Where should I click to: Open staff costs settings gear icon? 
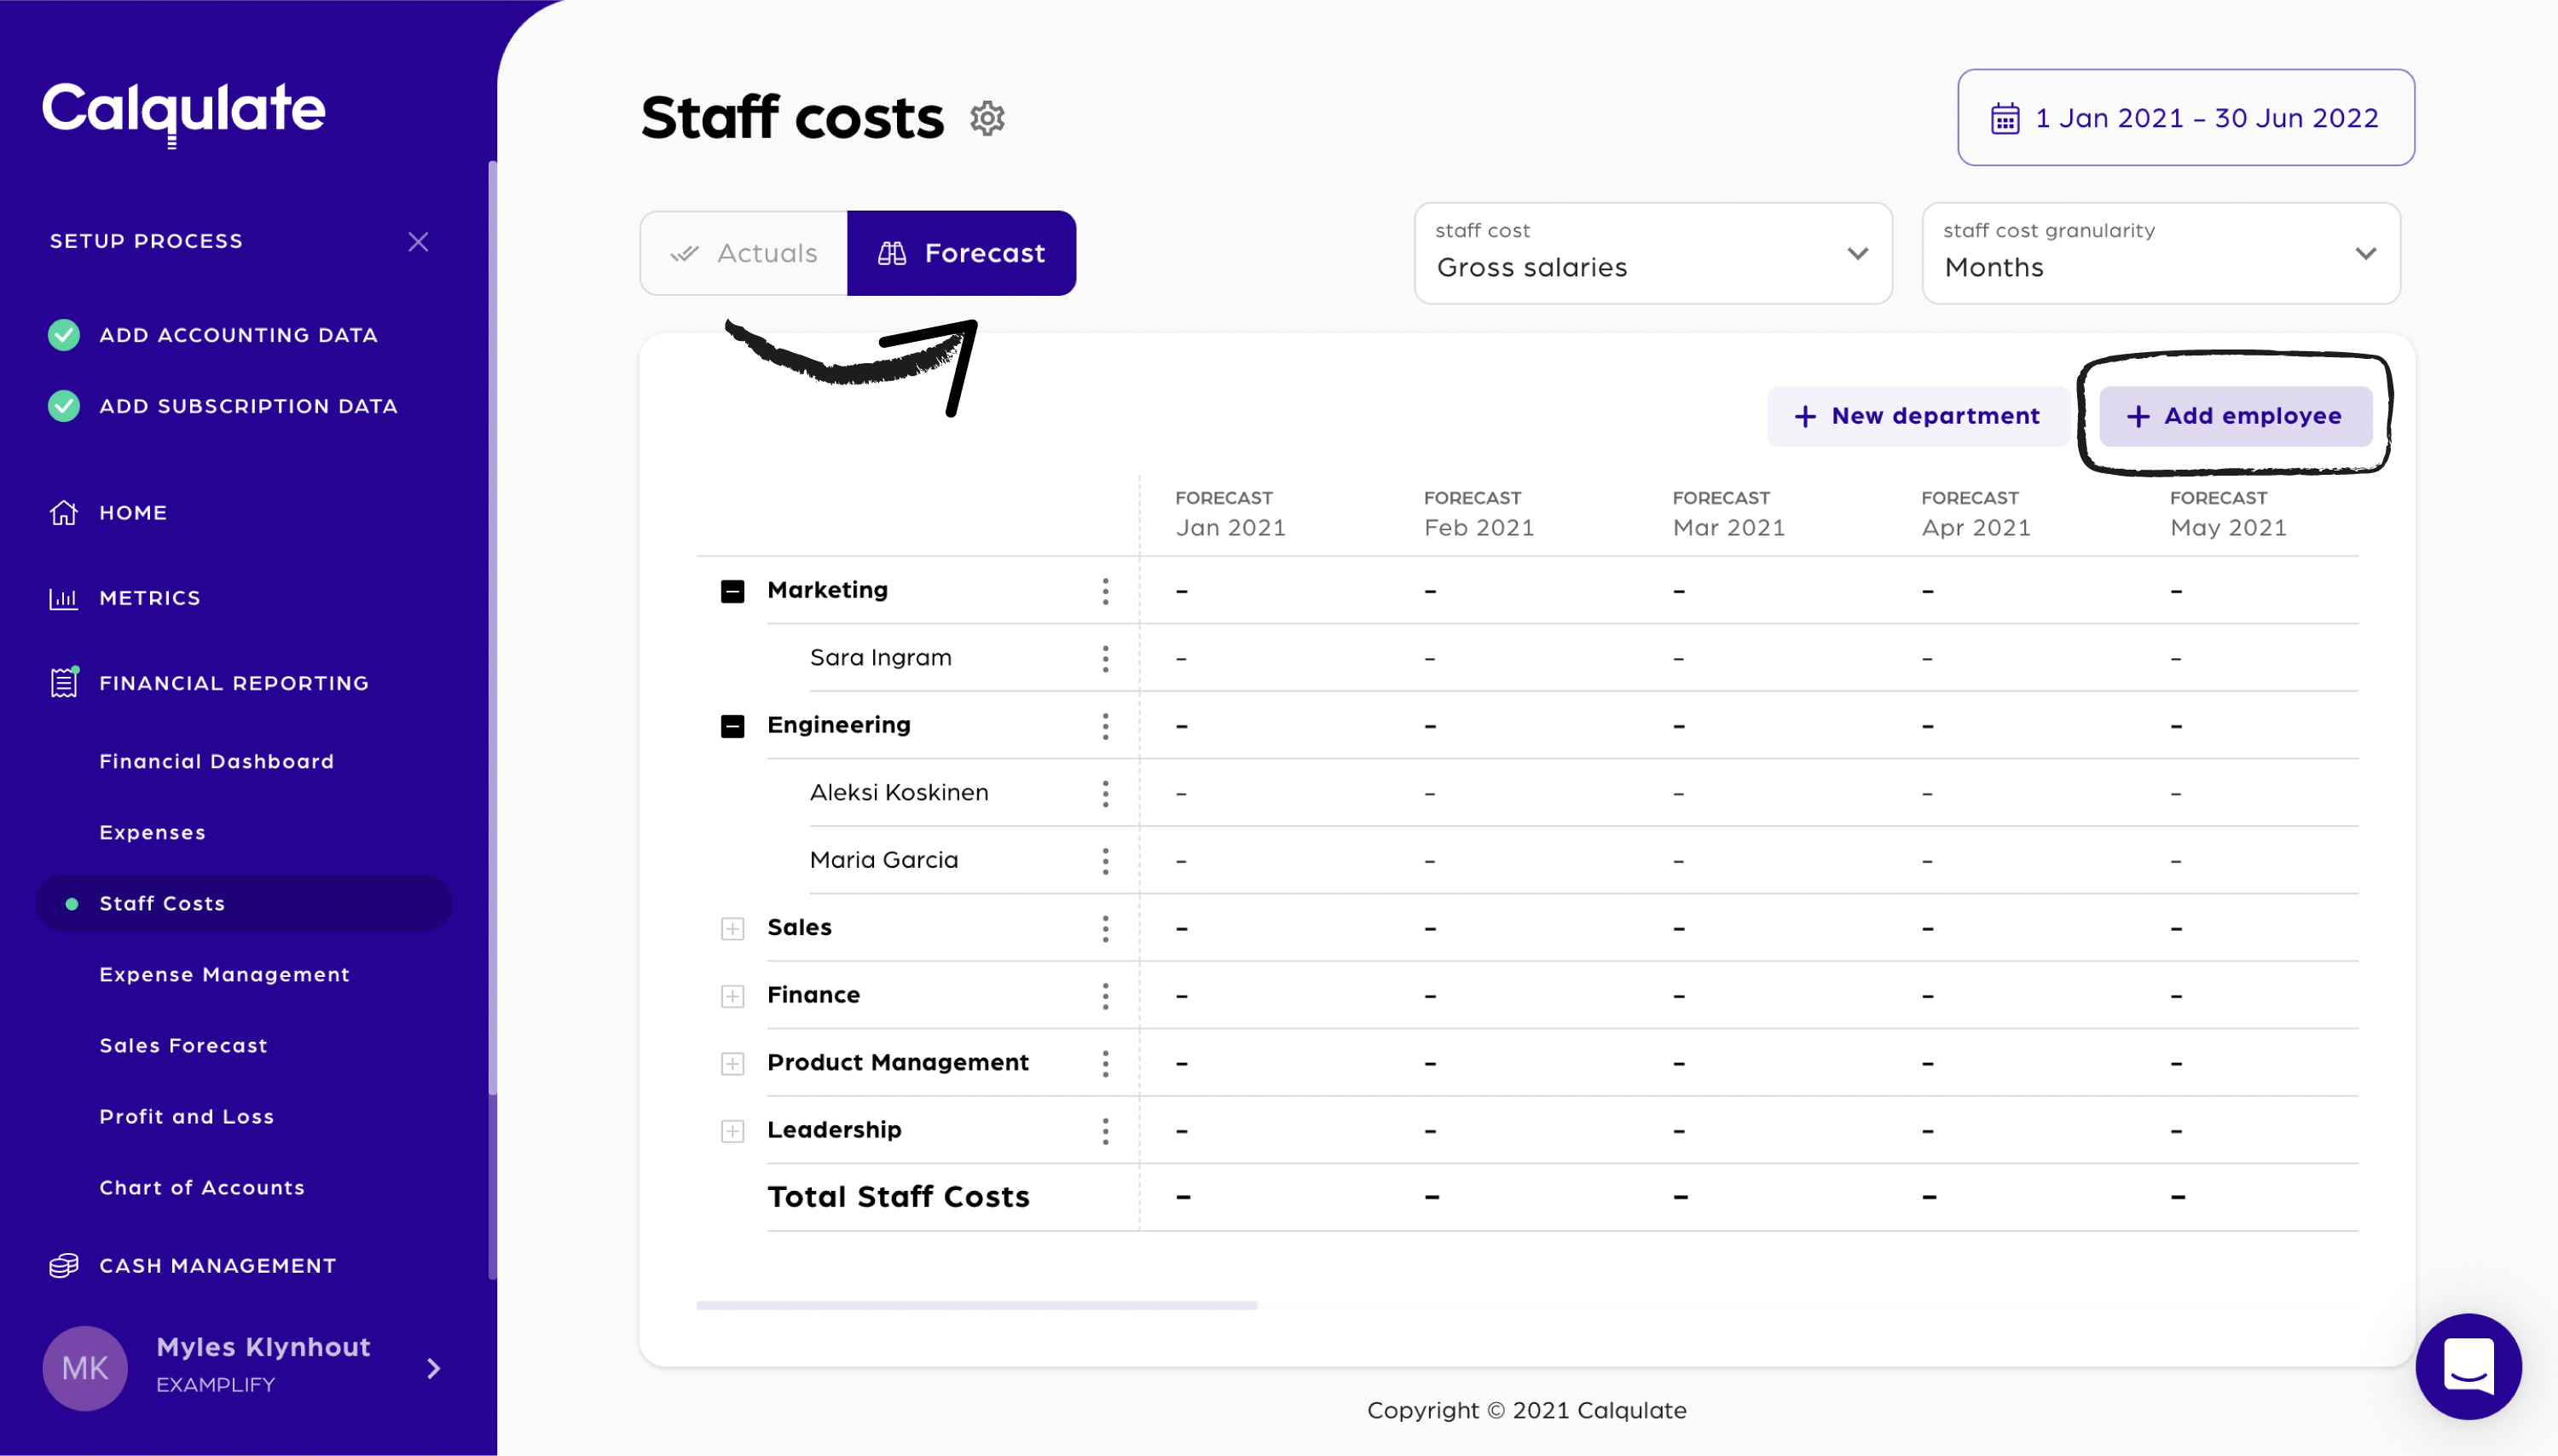[x=986, y=118]
